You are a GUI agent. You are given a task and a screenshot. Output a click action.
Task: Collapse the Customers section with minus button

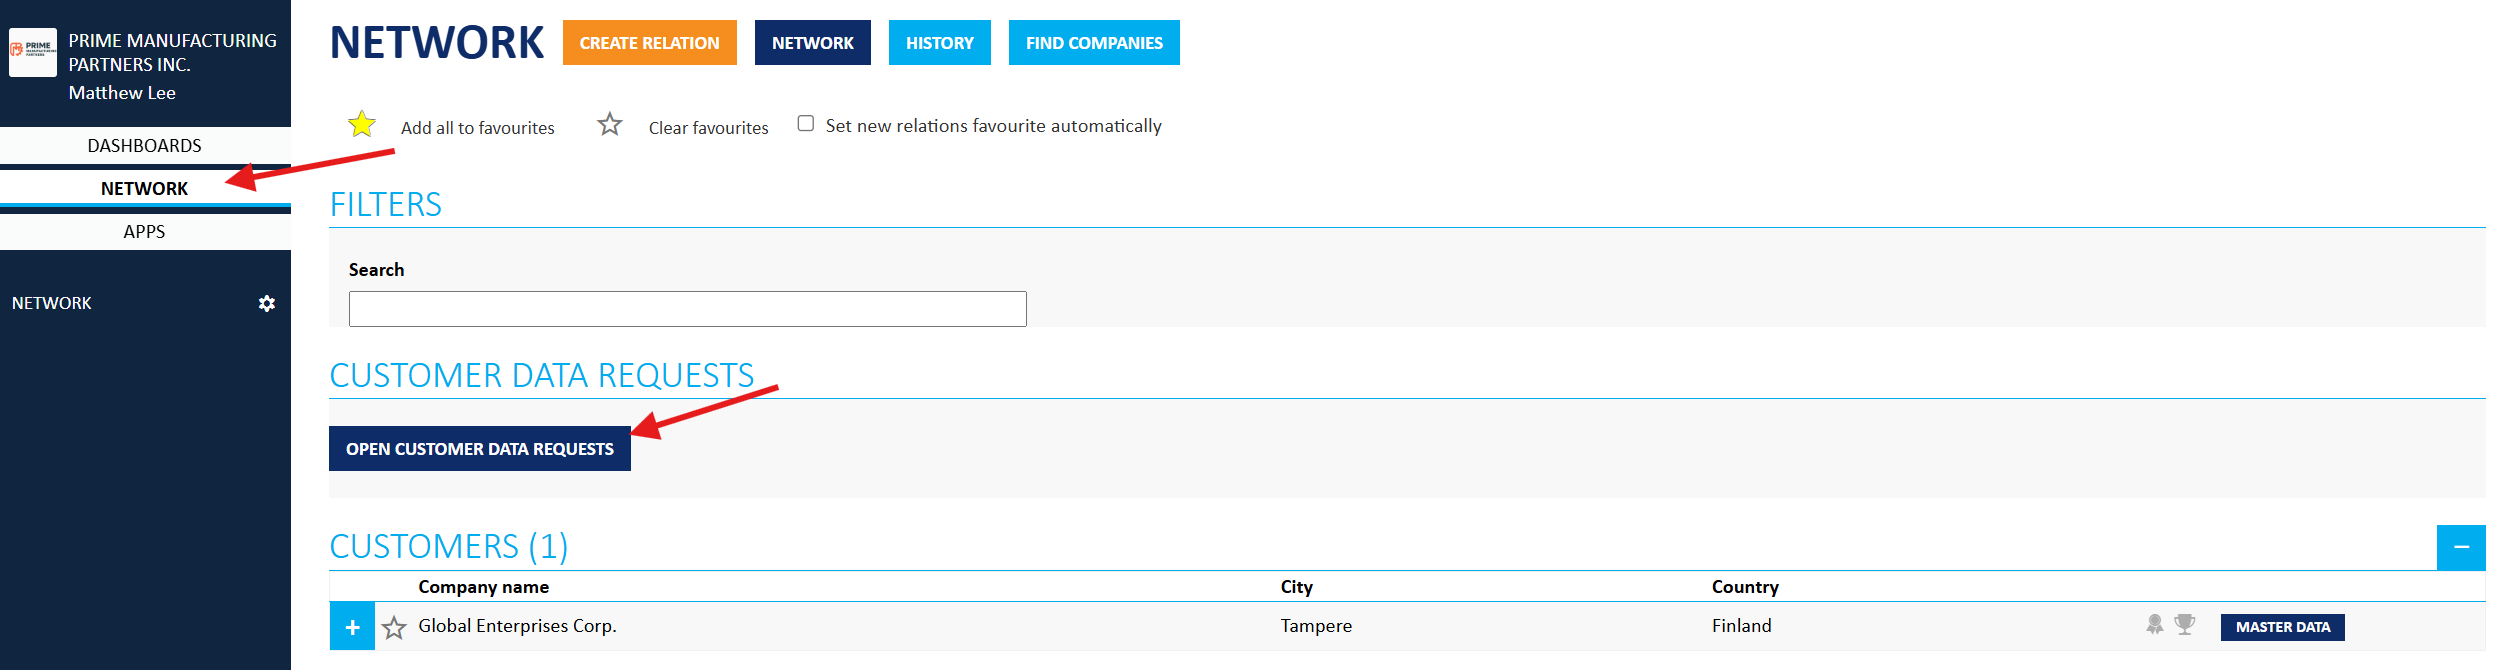(x=2460, y=547)
